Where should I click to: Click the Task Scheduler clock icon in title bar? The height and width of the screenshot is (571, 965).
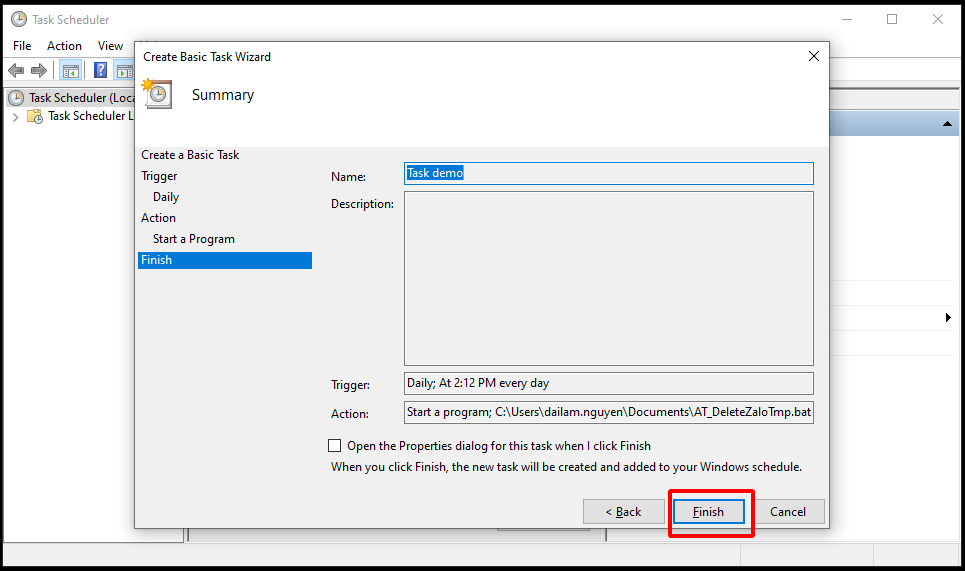pos(18,19)
